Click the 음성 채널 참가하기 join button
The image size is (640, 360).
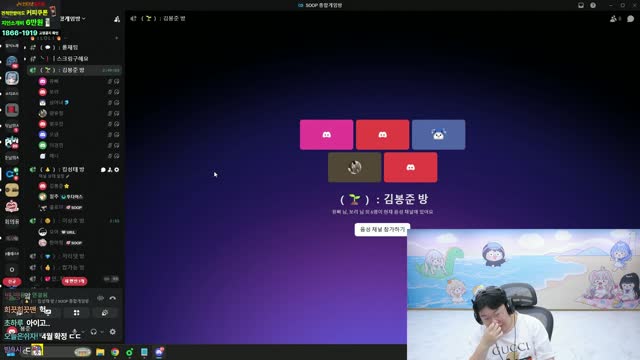pyautogui.click(x=382, y=229)
